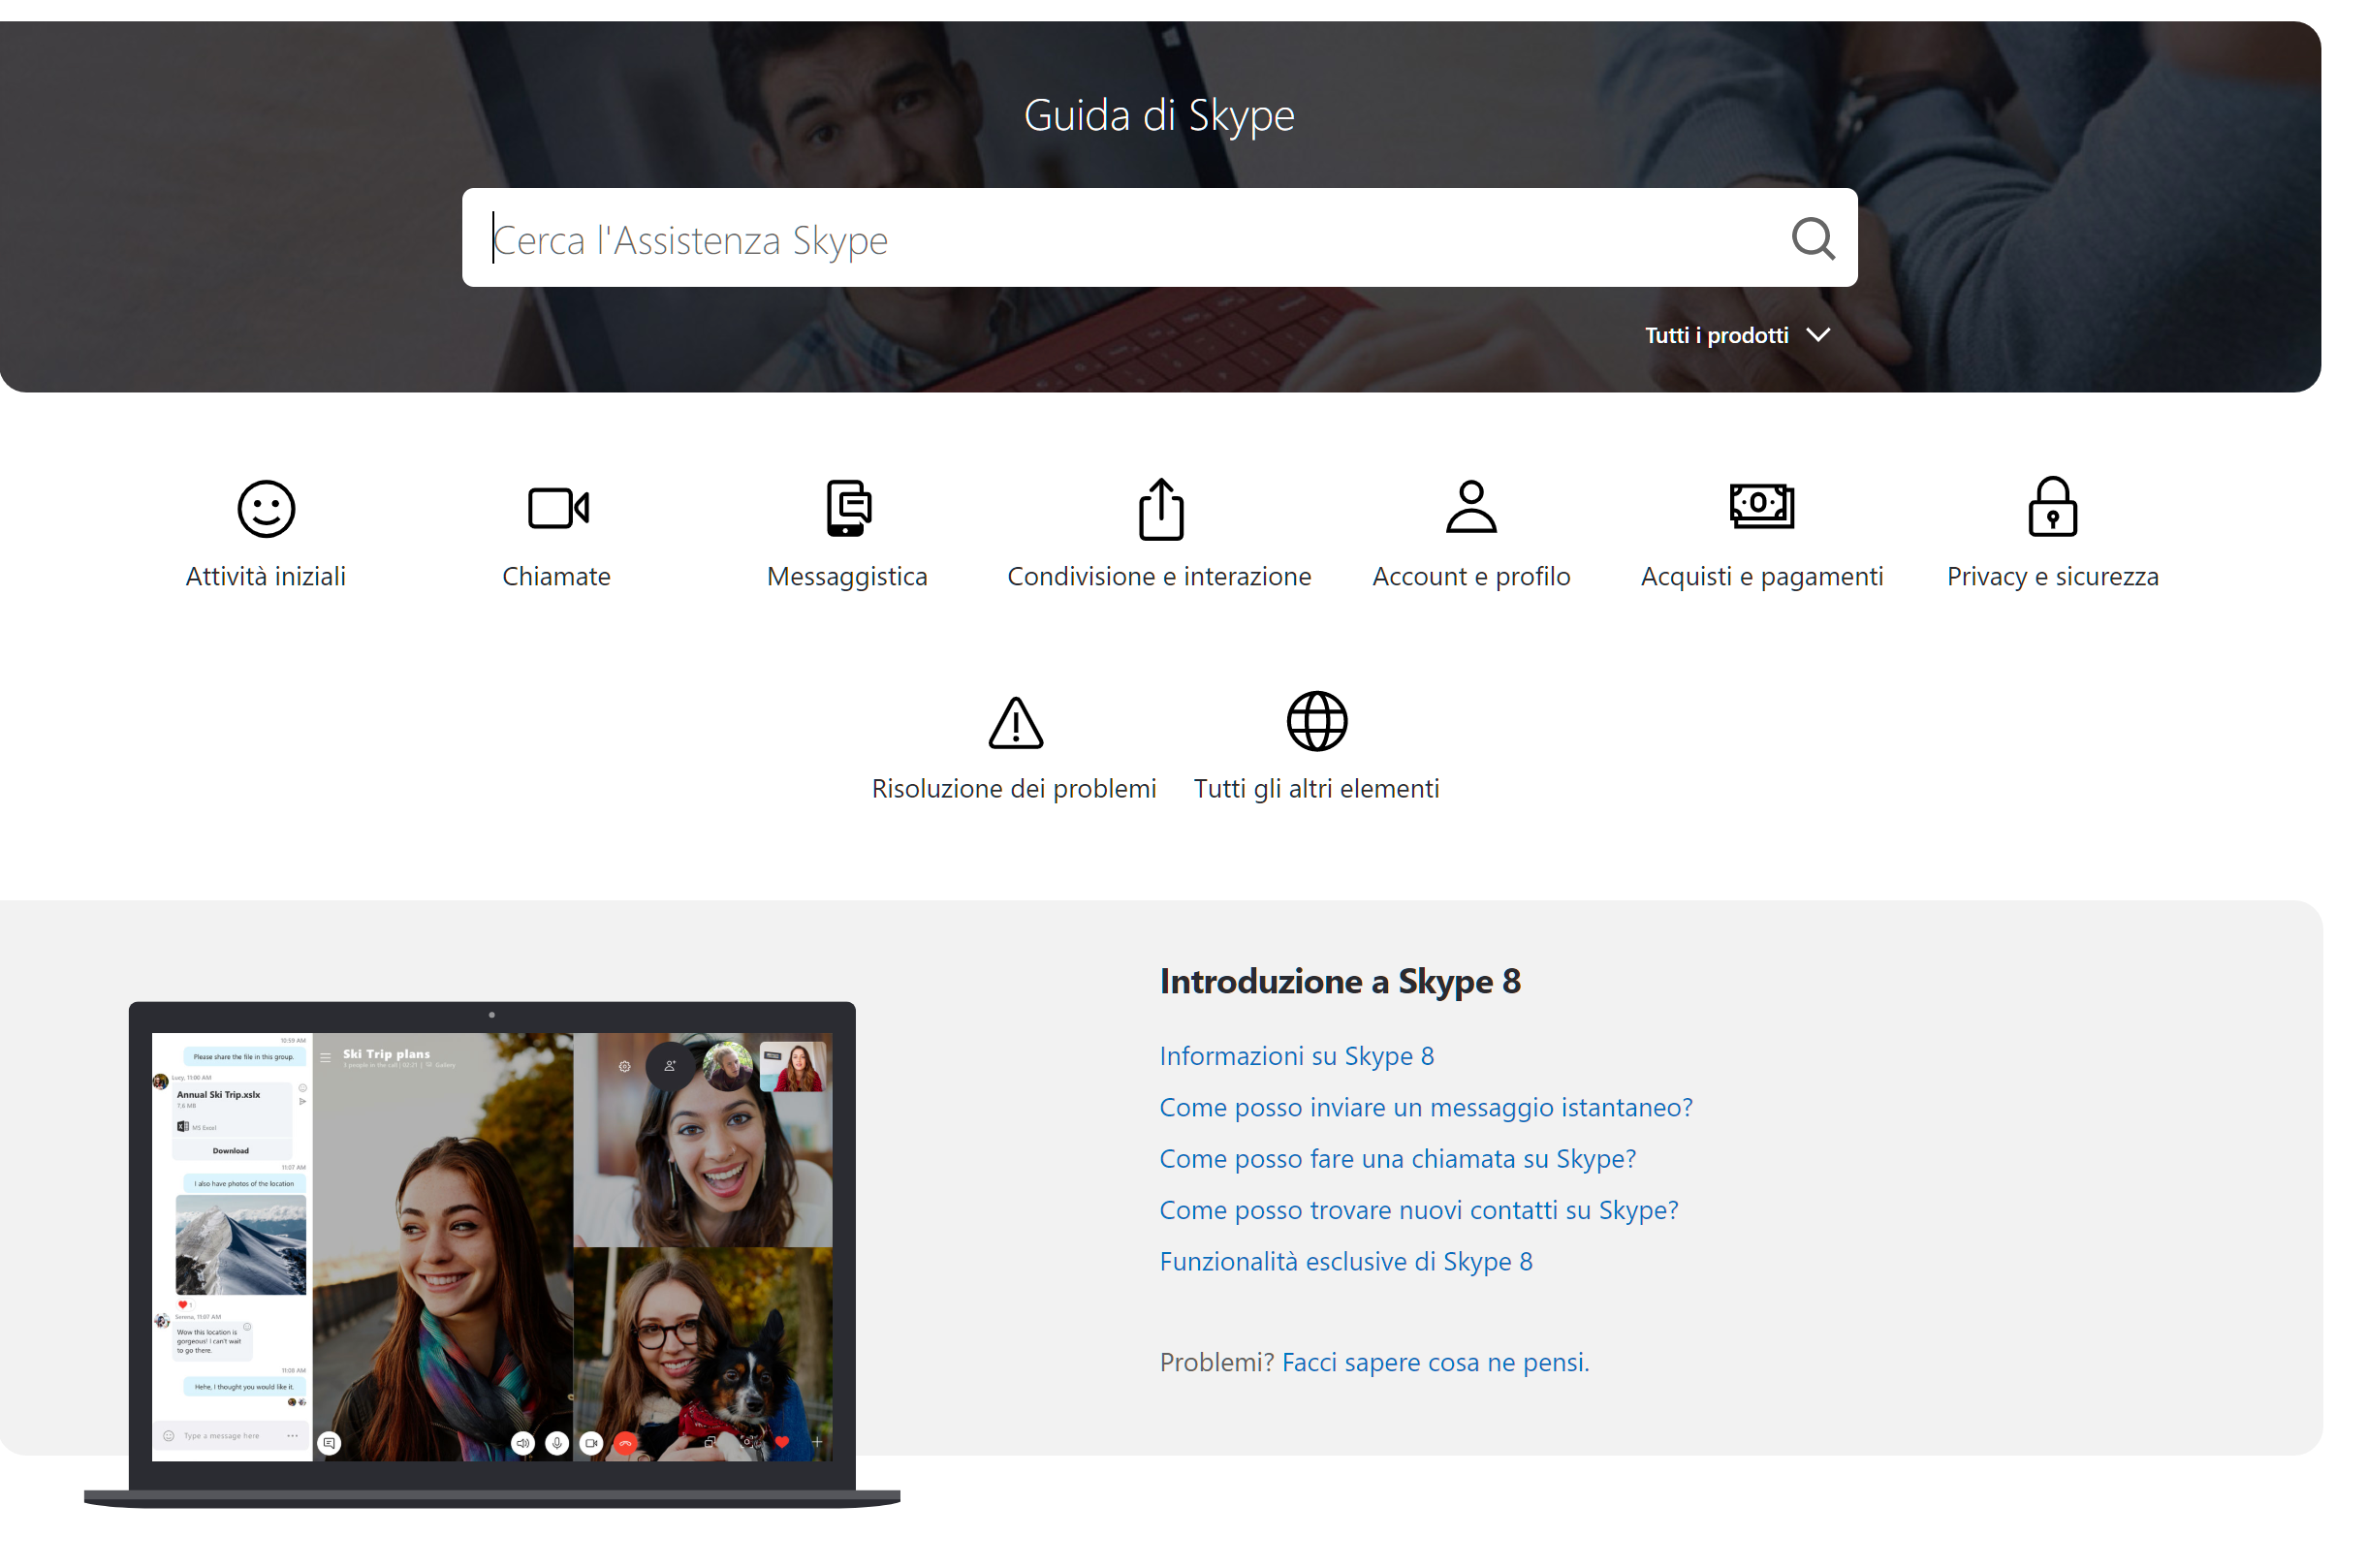Click the Cerca l'Assistenza Skype search field
Screen dimensions: 2367x1568
(x=1120, y=239)
